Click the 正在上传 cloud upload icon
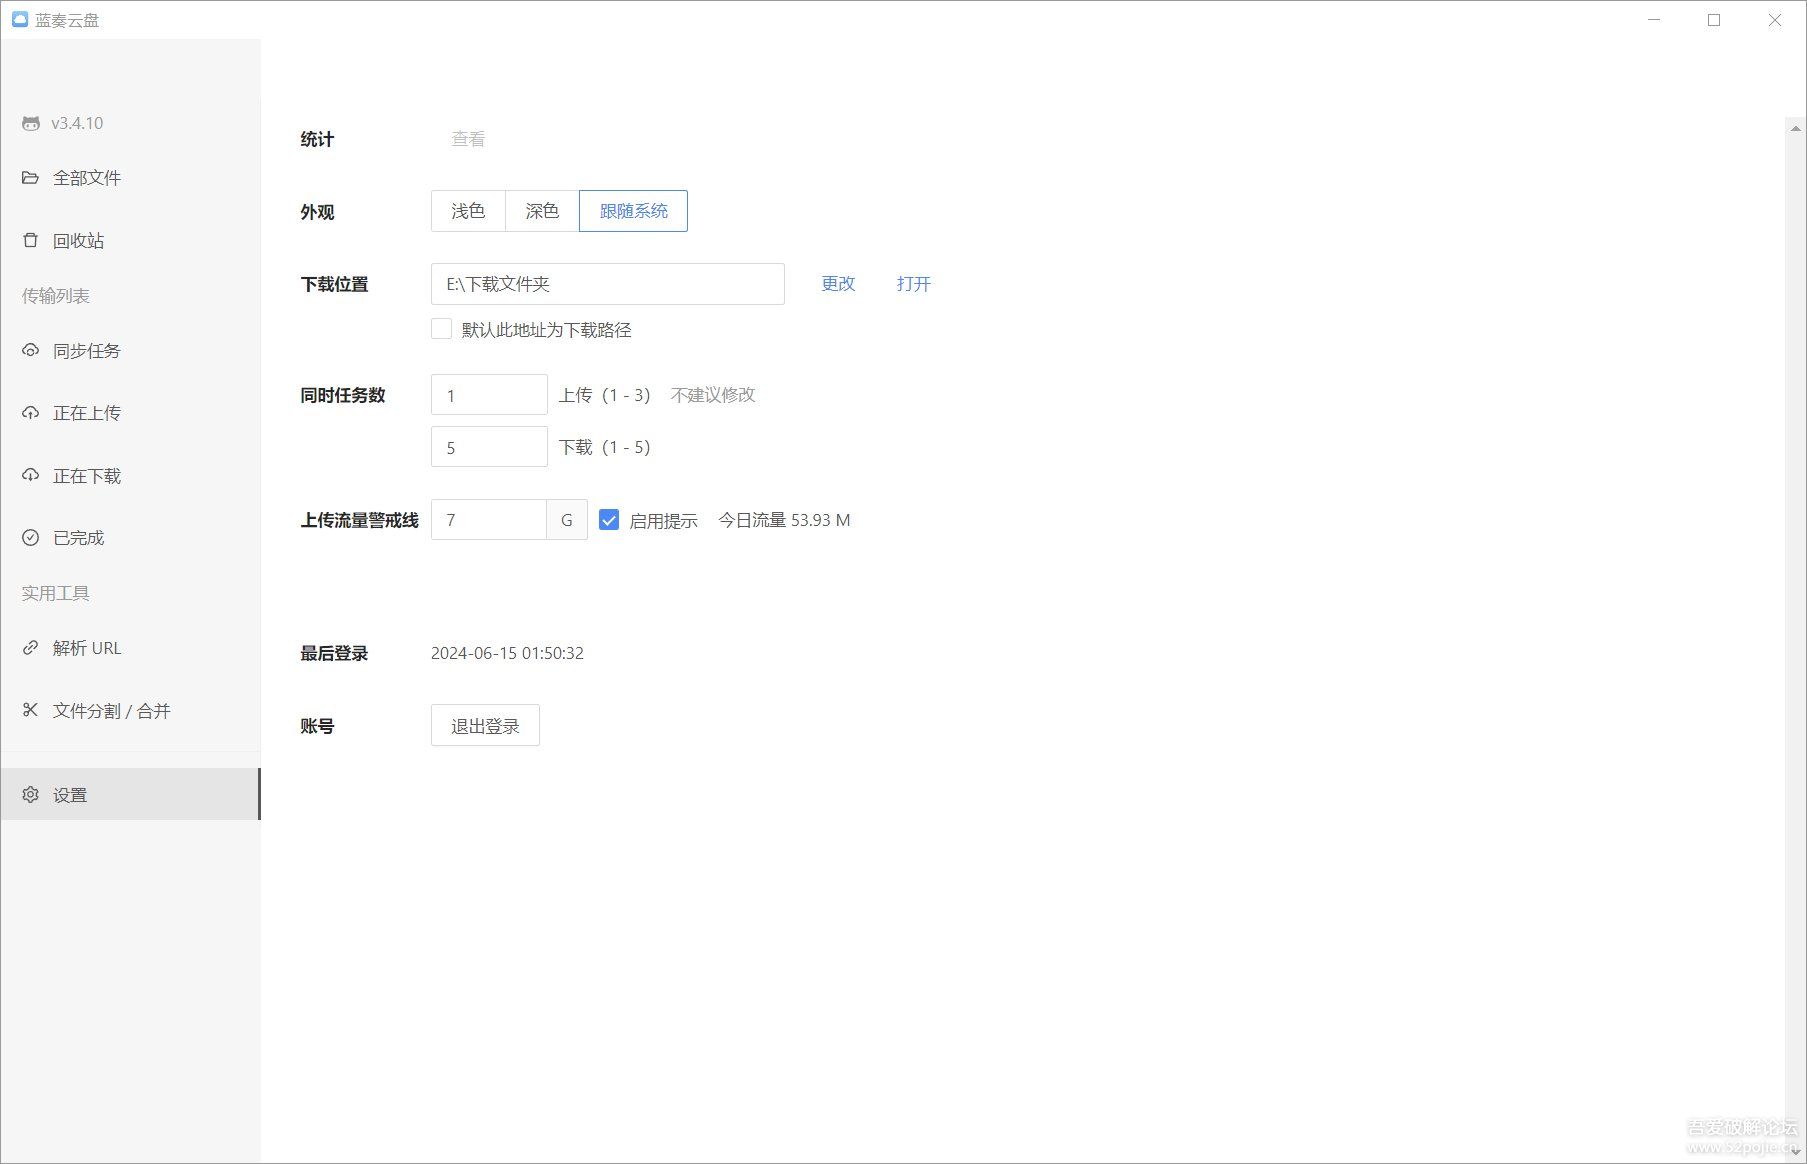The image size is (1807, 1164). [31, 413]
